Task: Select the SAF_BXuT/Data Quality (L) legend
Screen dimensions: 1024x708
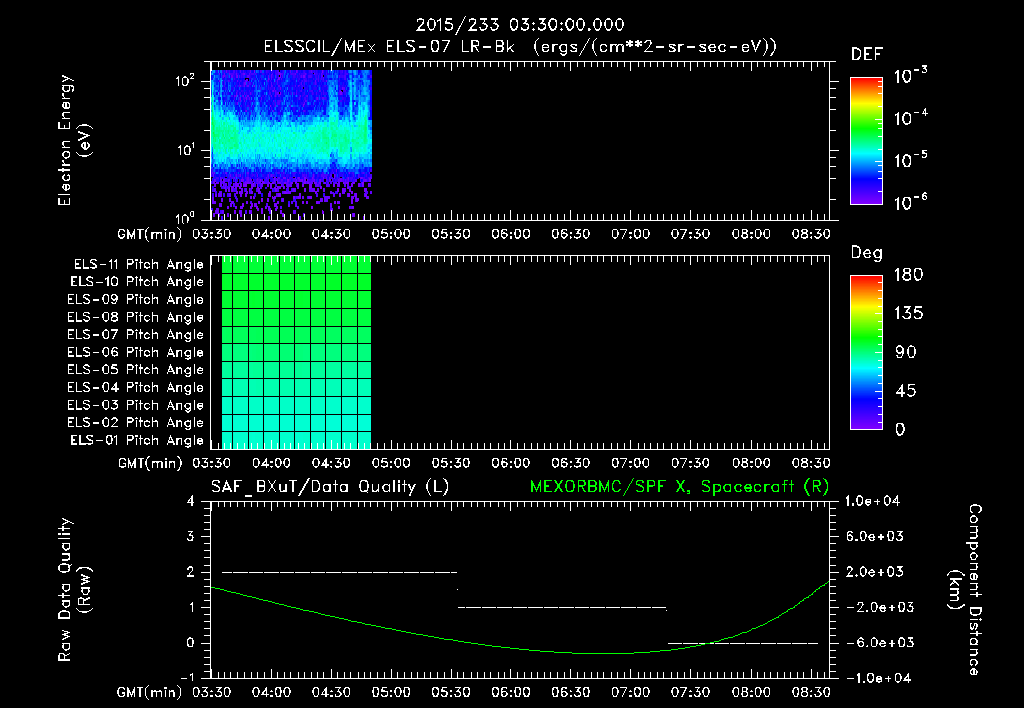Action: [330, 487]
